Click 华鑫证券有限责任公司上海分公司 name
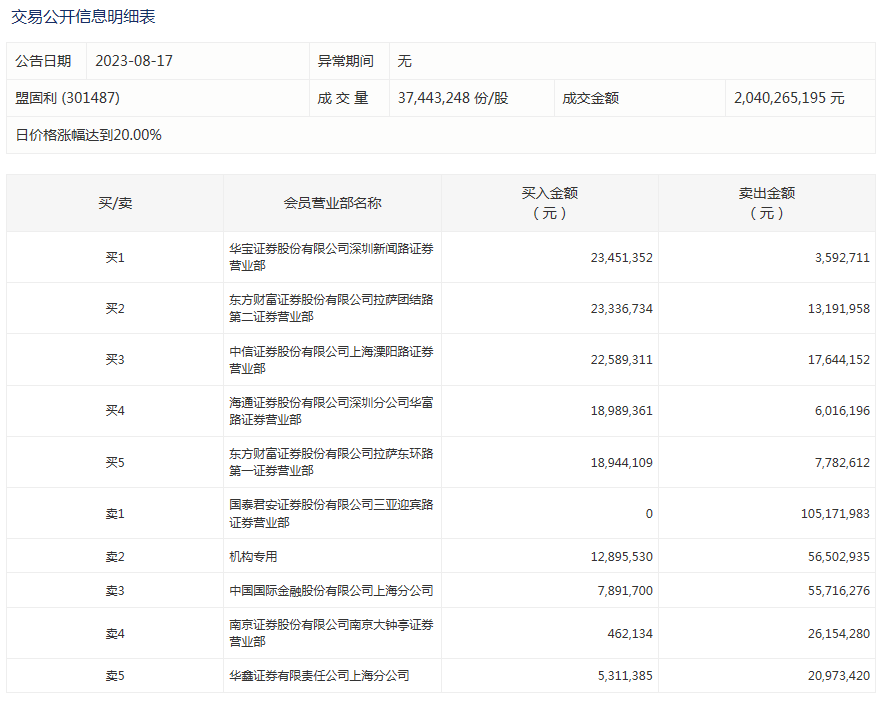 pos(319,675)
